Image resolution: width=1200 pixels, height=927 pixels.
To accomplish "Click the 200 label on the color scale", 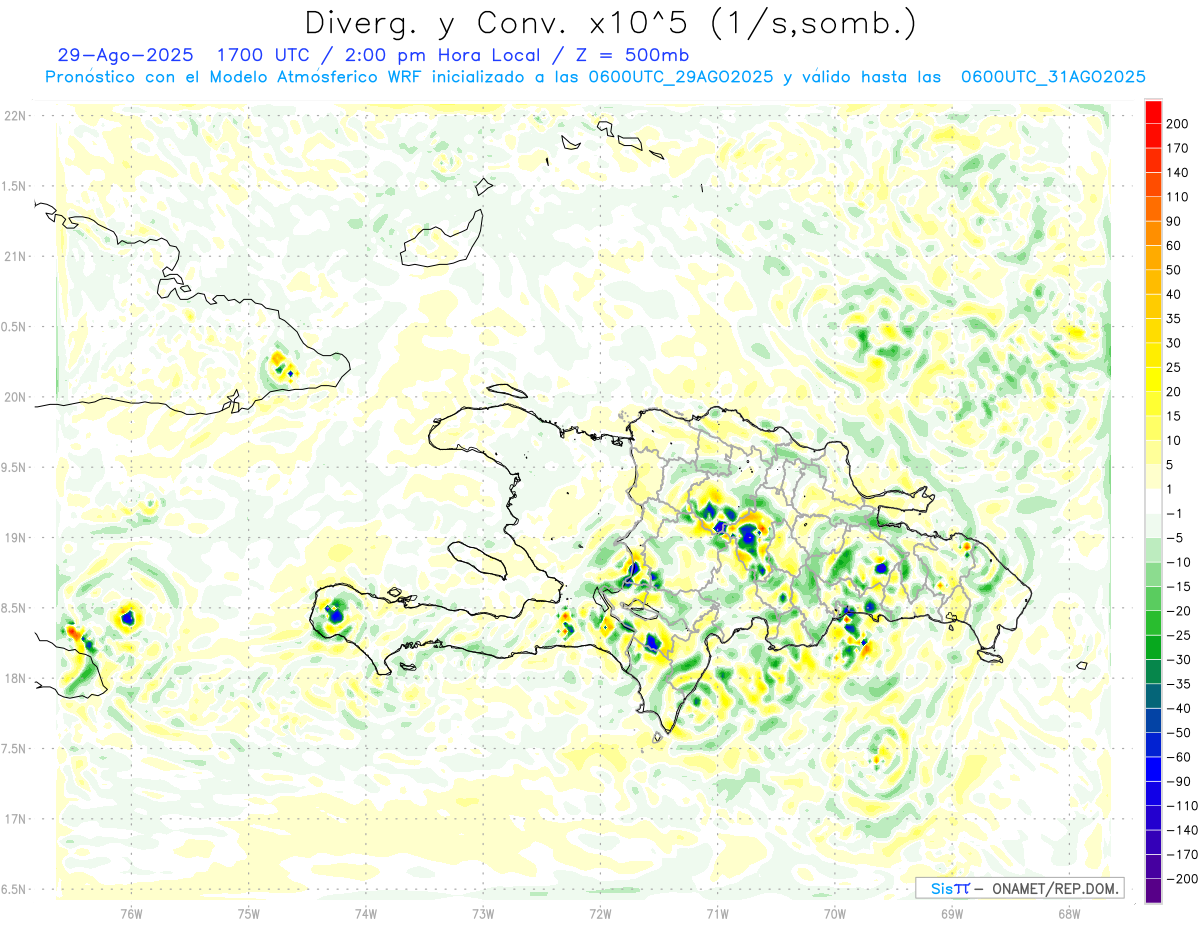I will (x=1177, y=124).
